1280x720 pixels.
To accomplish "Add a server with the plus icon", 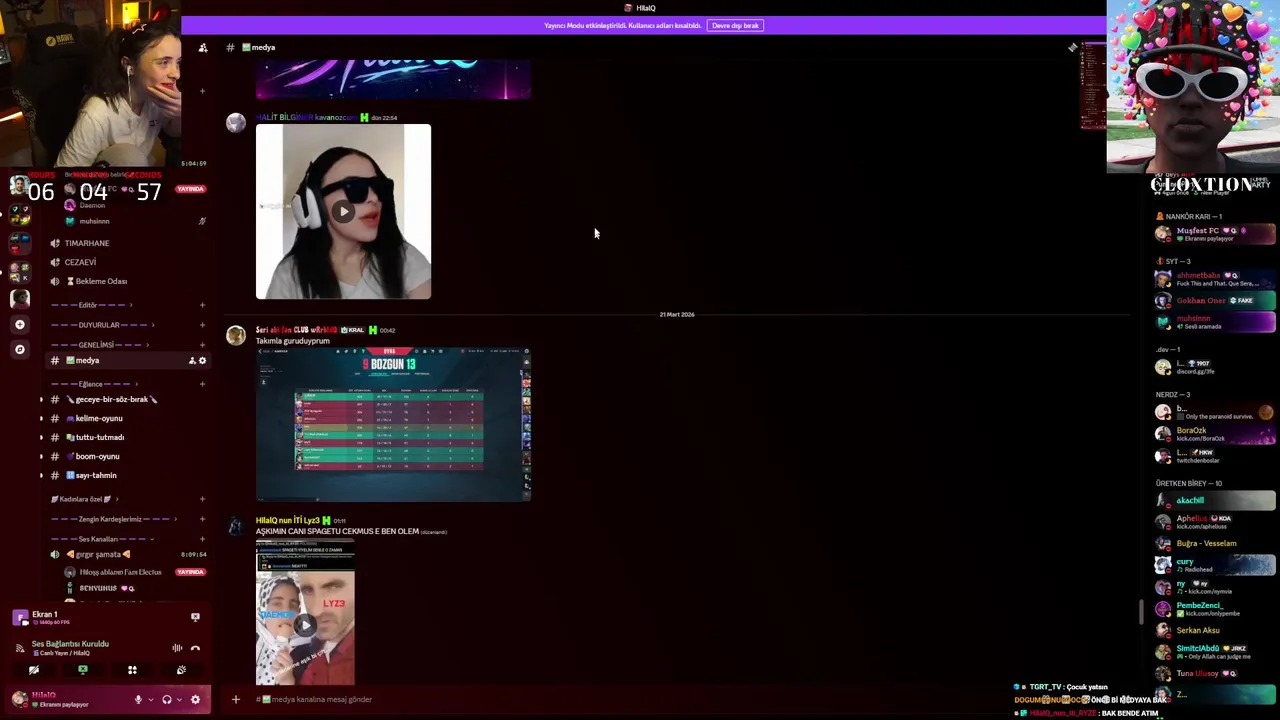I will click(20, 324).
